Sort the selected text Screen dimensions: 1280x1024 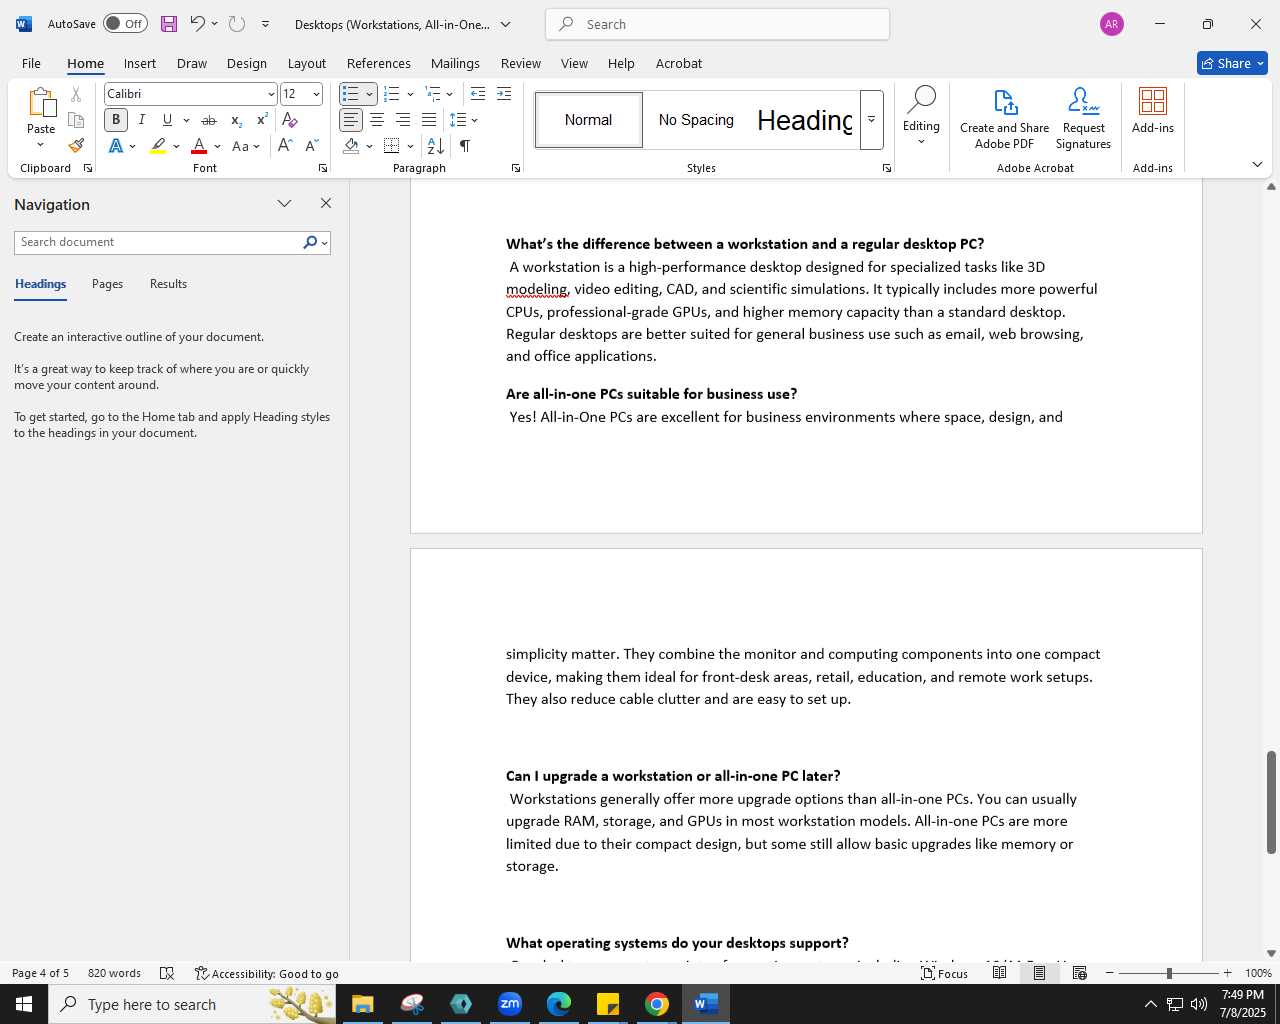[x=436, y=146]
